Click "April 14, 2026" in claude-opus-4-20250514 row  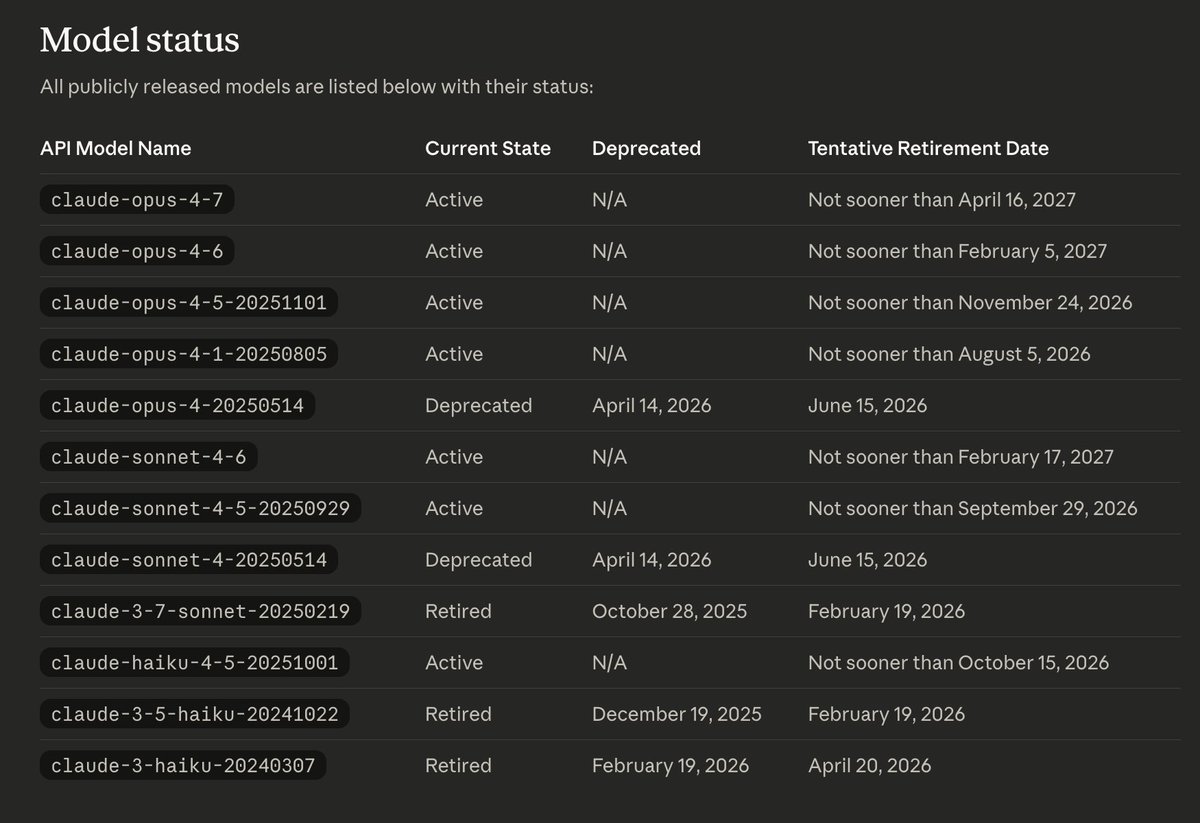click(652, 406)
